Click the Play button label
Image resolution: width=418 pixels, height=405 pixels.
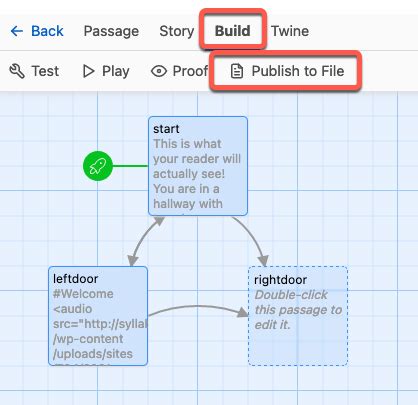pos(116,71)
